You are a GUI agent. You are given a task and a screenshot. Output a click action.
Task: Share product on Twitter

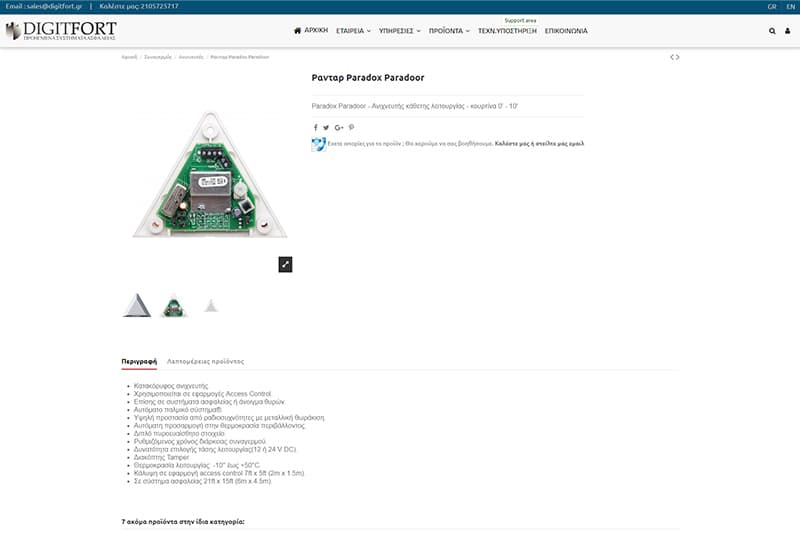tap(326, 128)
